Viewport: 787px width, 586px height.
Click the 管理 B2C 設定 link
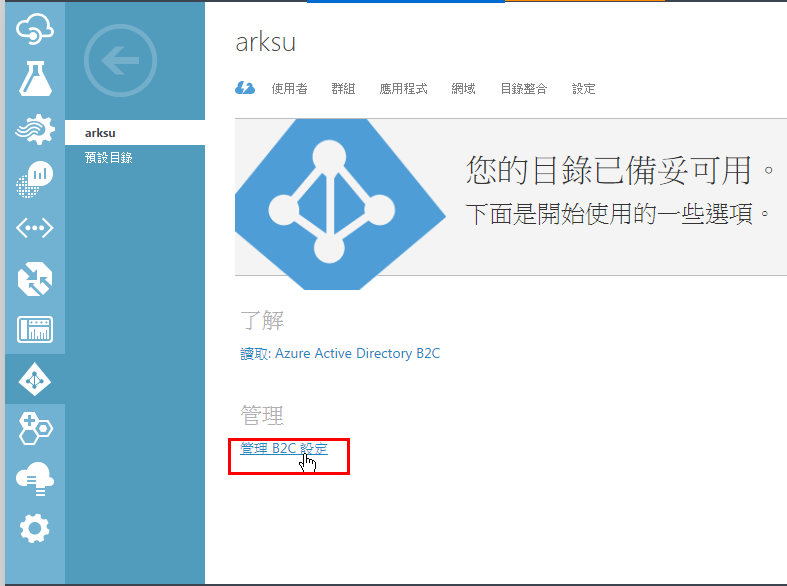click(x=284, y=449)
